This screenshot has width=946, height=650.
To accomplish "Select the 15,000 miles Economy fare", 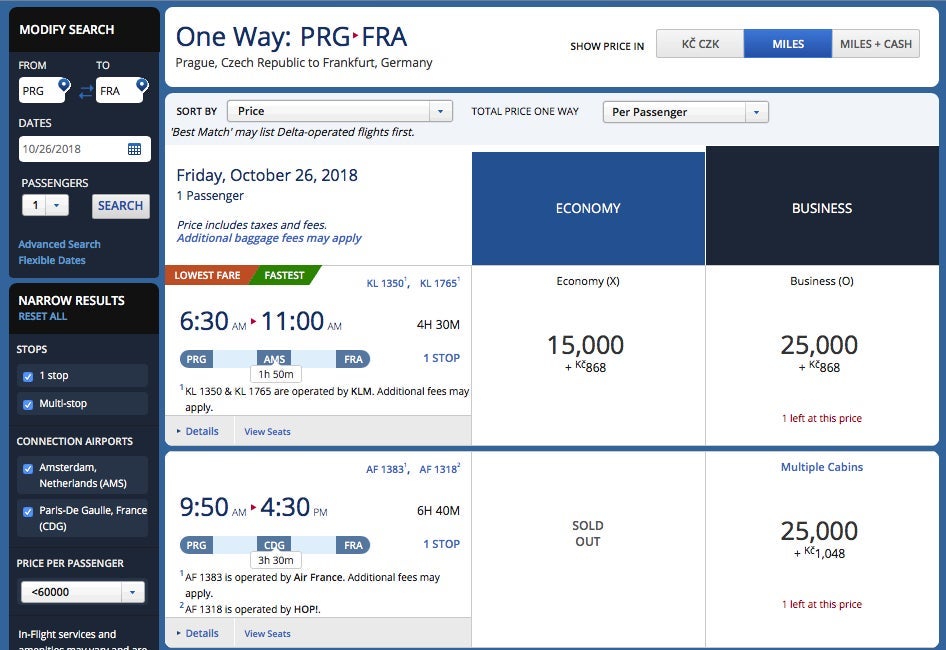I will pos(586,353).
